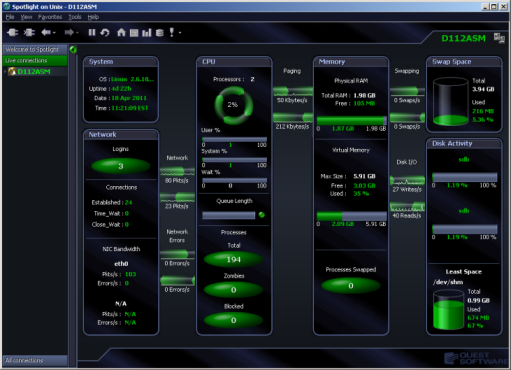Open dropdown arrow beside the alarms icon
This screenshot has height=370, width=511.
(x=180, y=33)
